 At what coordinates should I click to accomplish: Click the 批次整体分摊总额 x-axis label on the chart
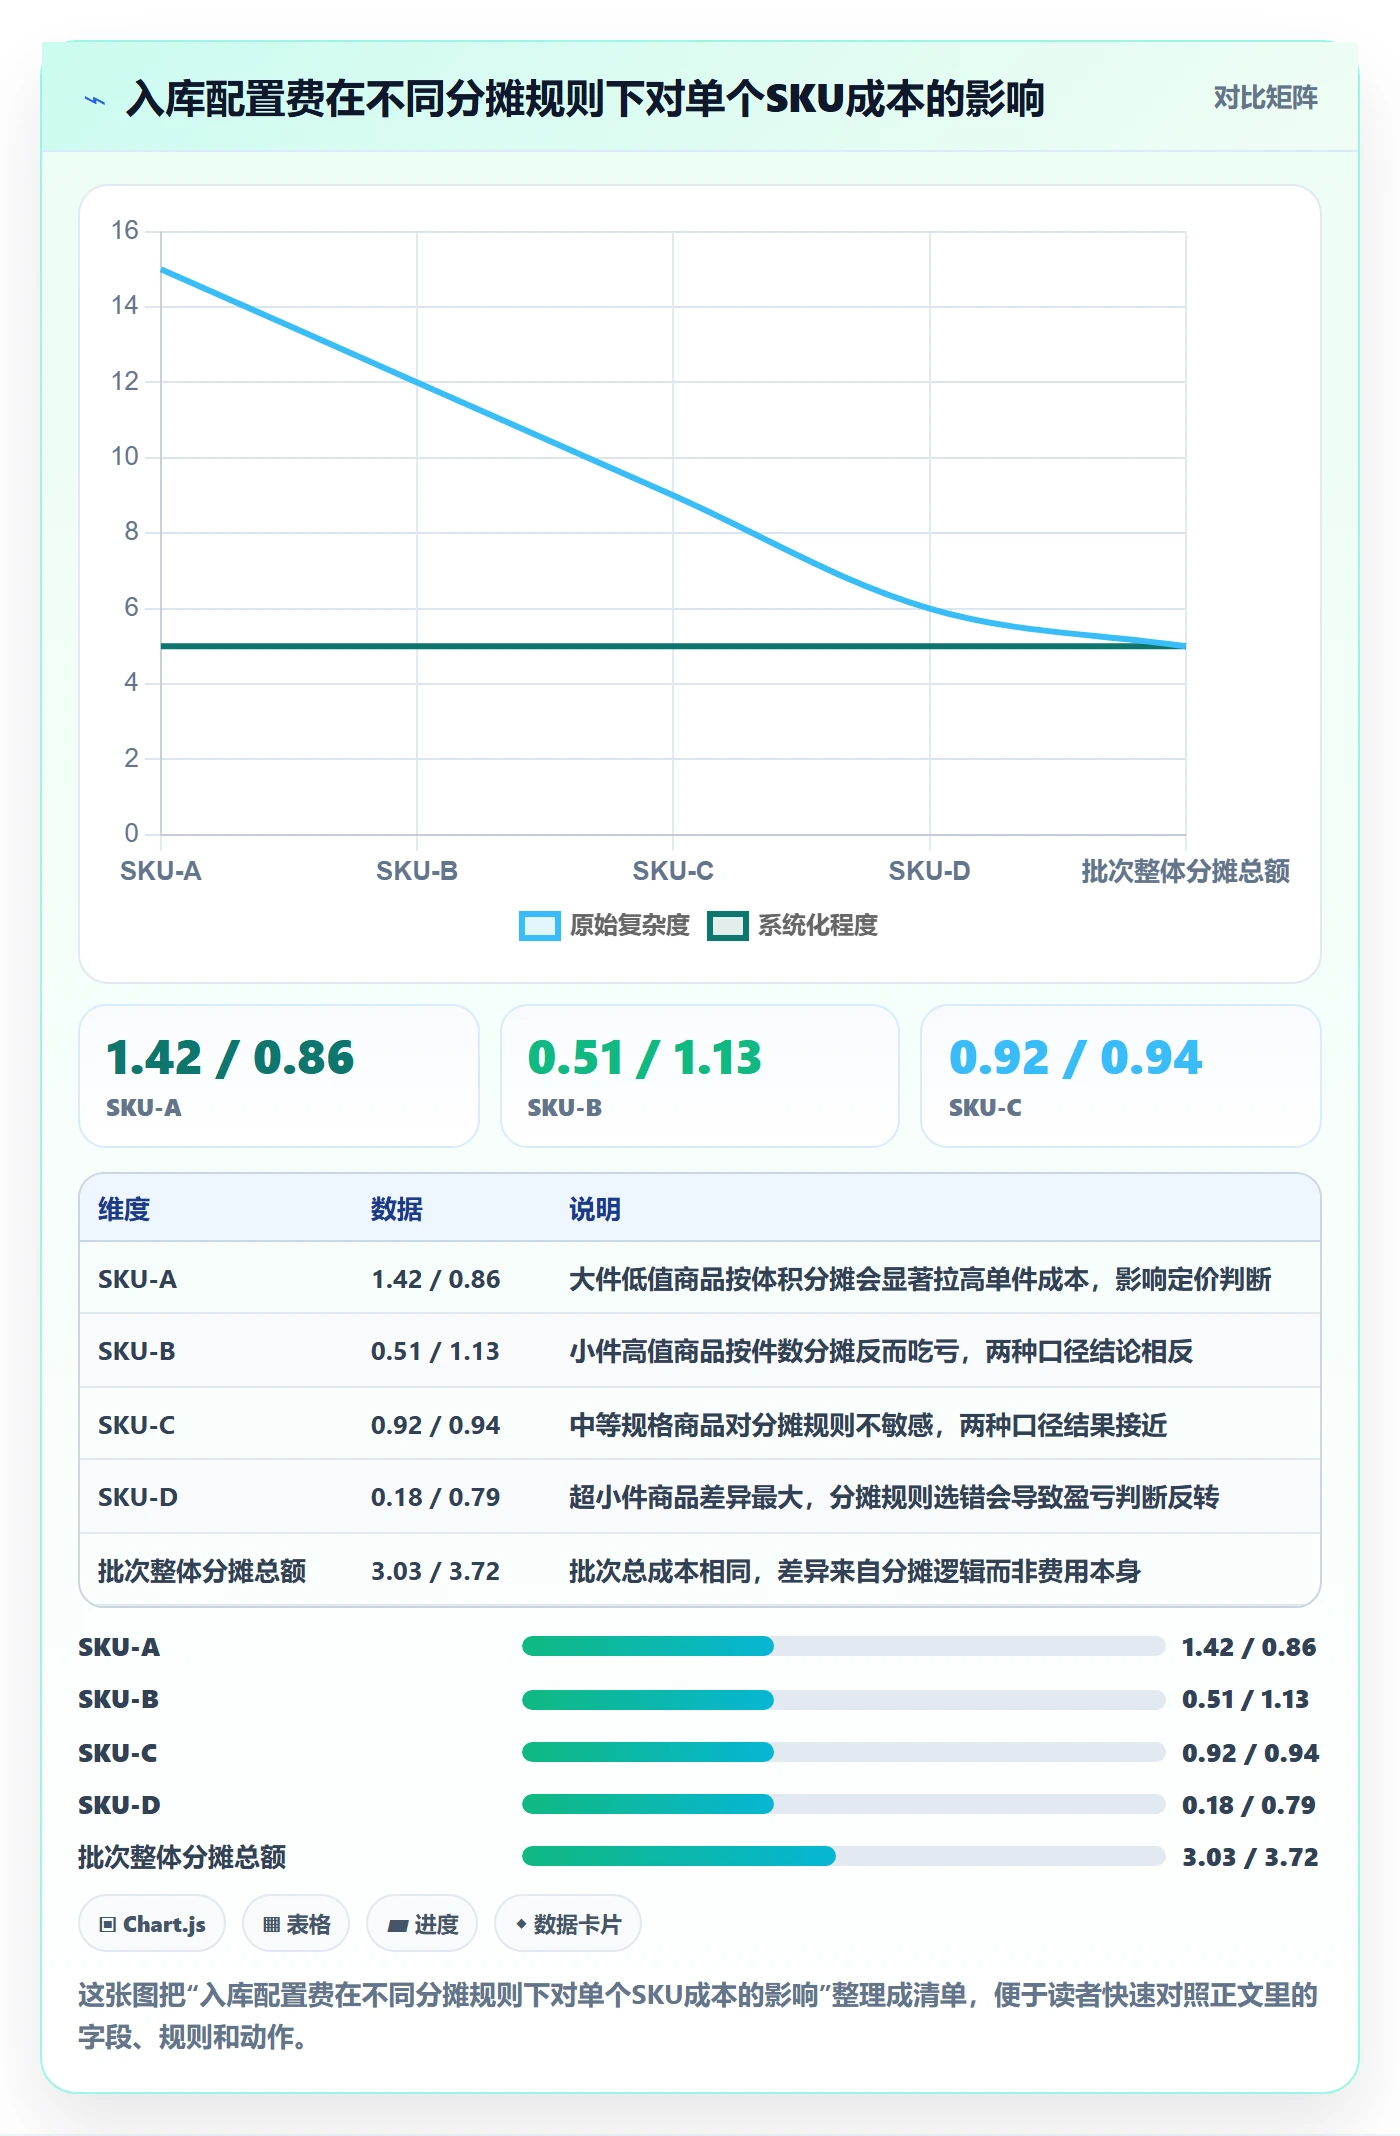click(1186, 871)
